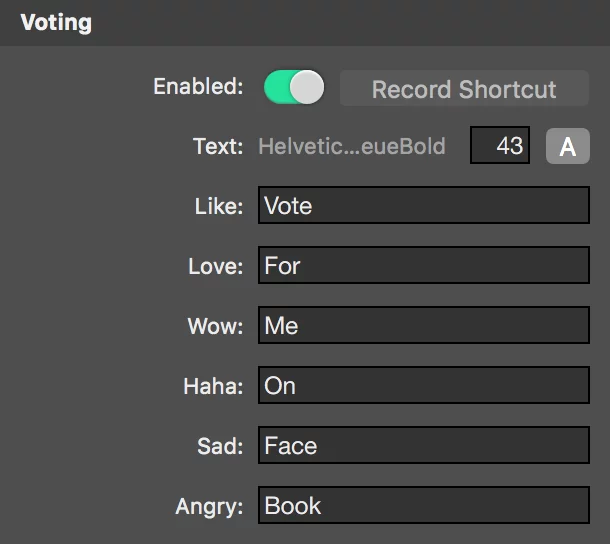Select the font size field showing 43

[x=500, y=146]
